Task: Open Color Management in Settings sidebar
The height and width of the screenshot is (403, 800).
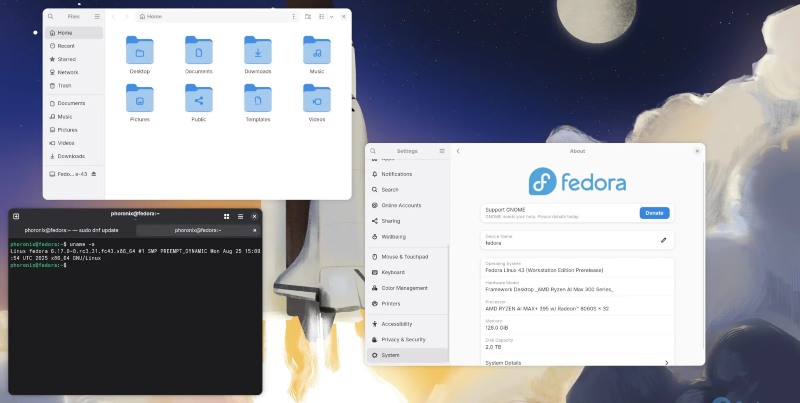Action: coord(408,288)
